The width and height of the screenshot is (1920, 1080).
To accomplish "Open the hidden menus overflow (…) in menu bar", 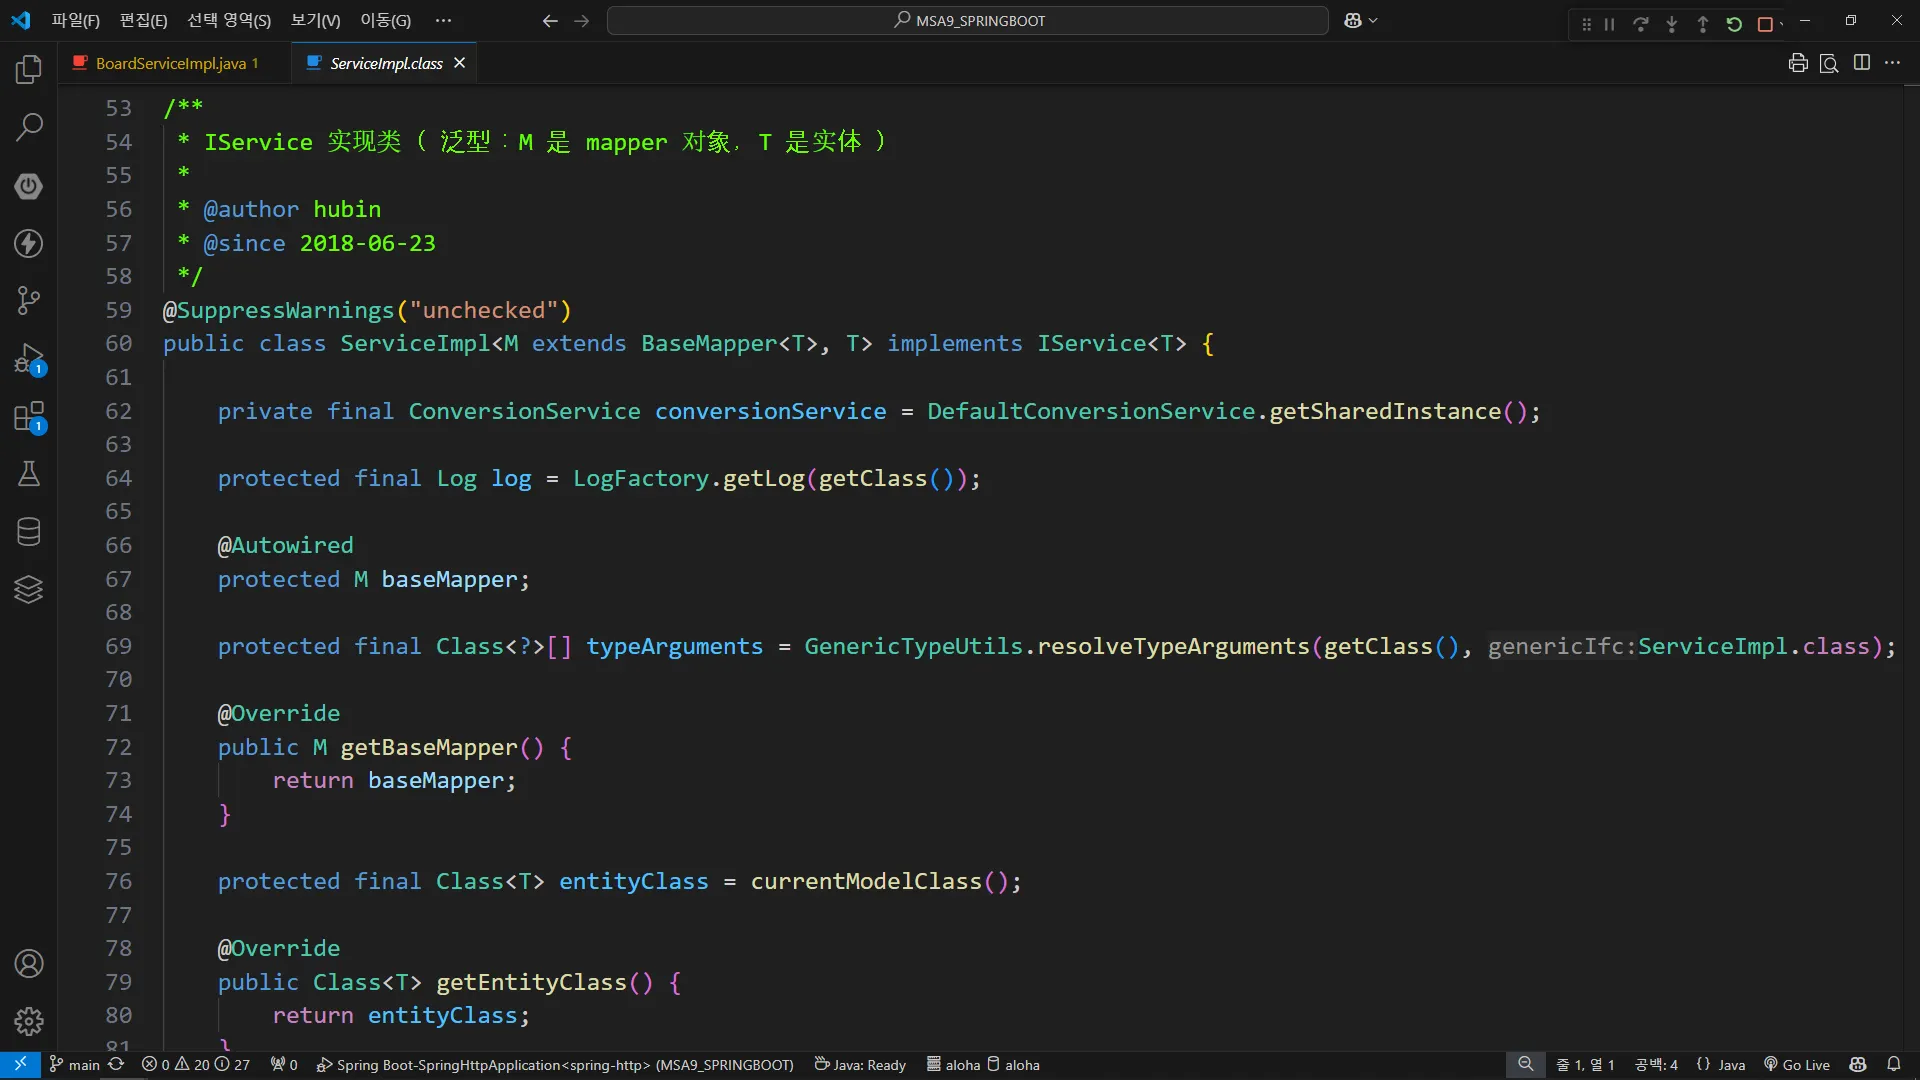I will point(444,20).
